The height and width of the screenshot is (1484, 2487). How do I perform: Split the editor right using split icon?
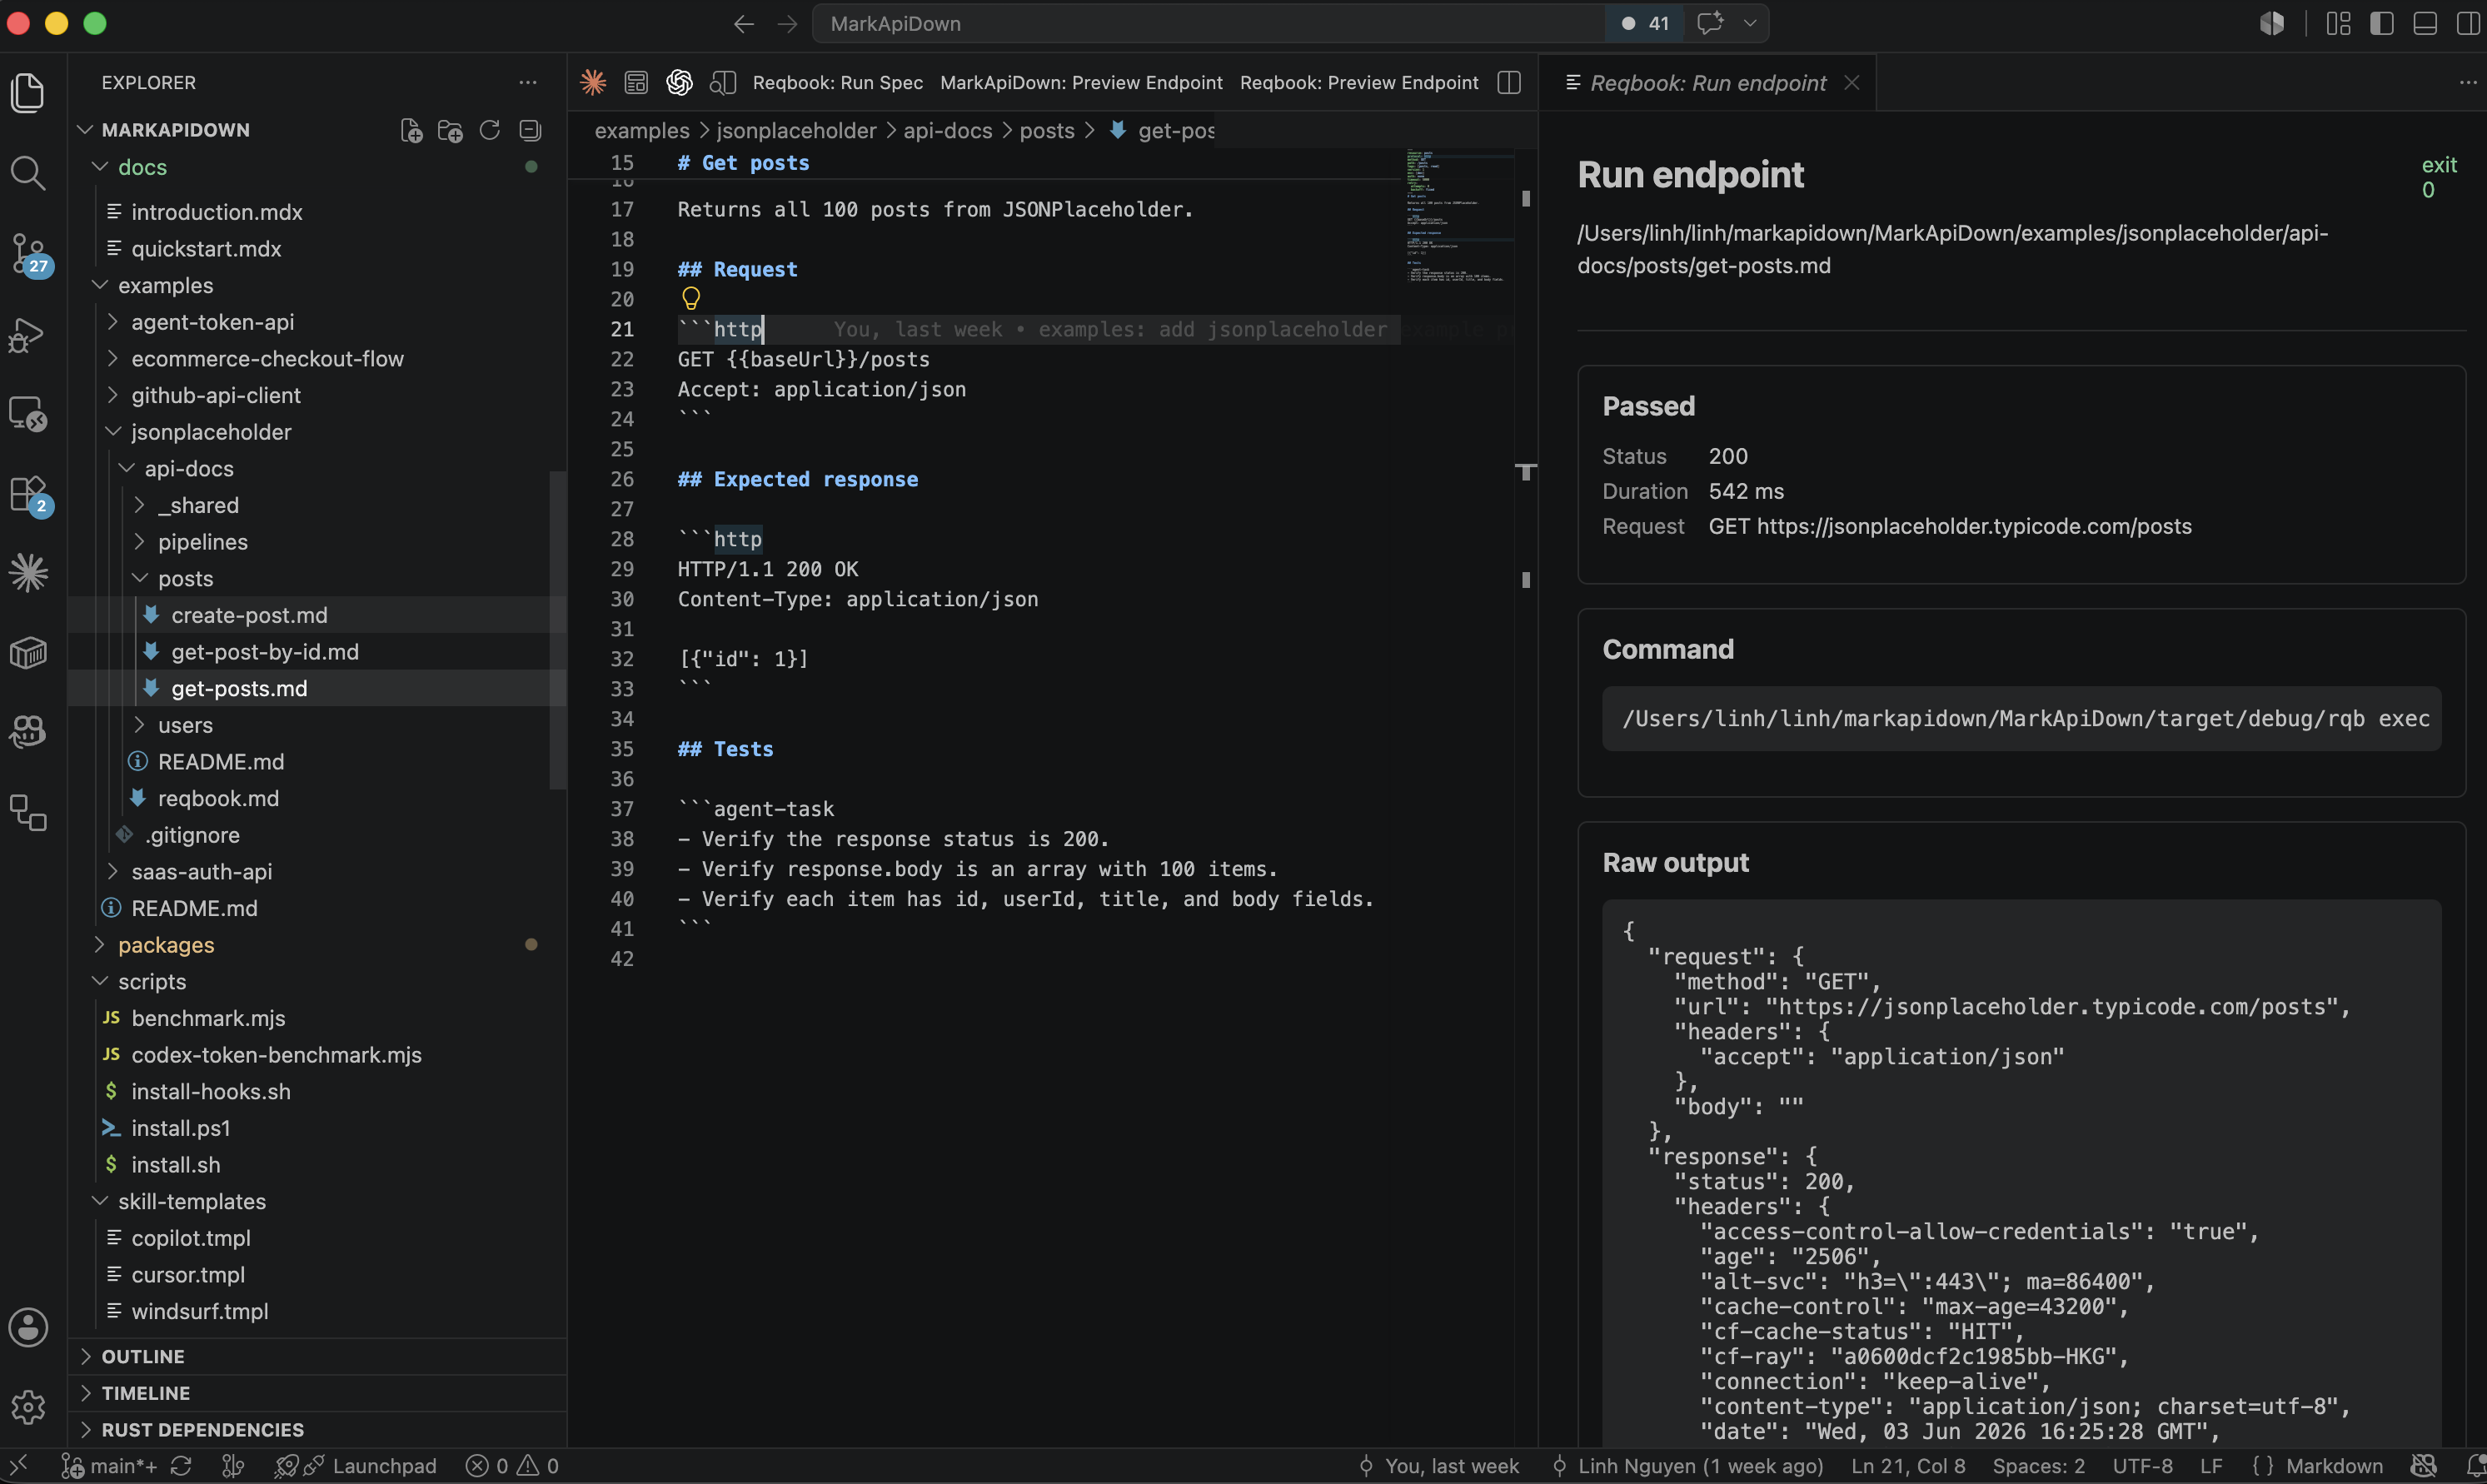[1509, 82]
